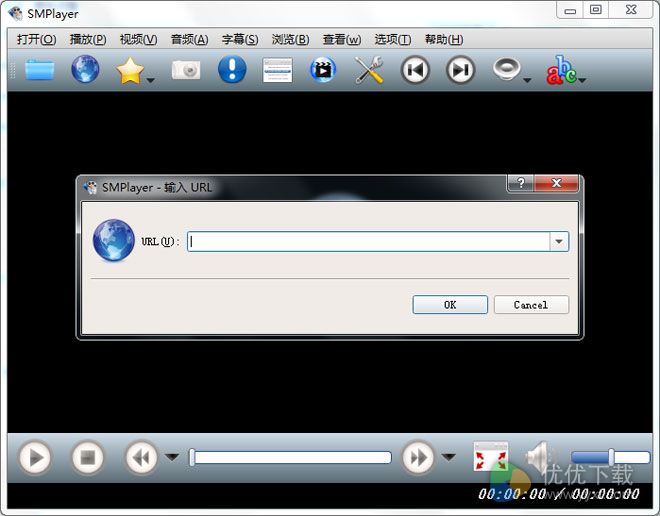
Task: Minimize the SMPlayer window
Action: (x=570, y=10)
